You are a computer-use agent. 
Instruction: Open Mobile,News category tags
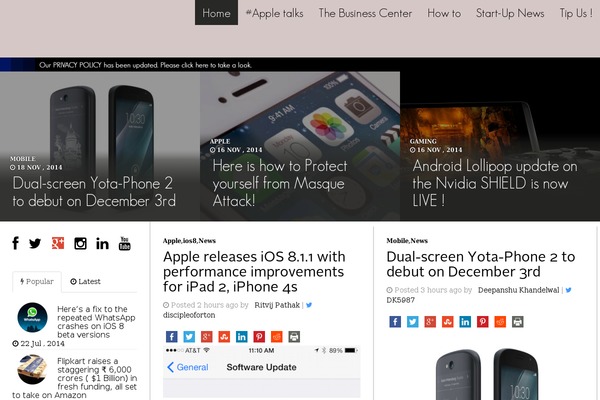click(x=407, y=241)
